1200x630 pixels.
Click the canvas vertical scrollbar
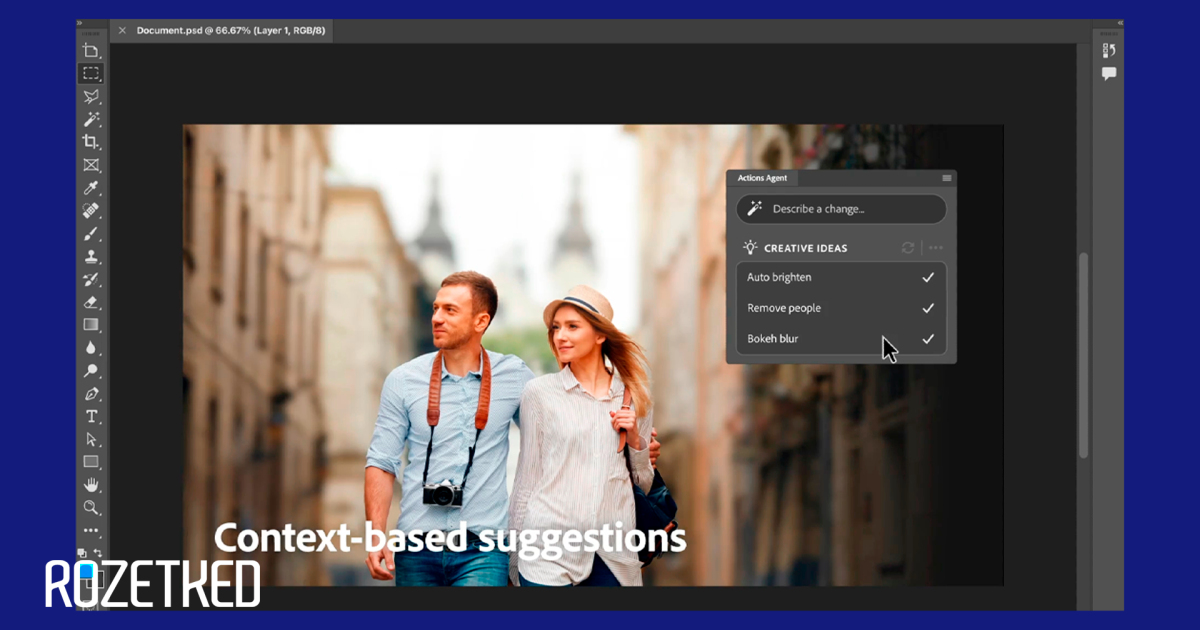pos(1083,355)
